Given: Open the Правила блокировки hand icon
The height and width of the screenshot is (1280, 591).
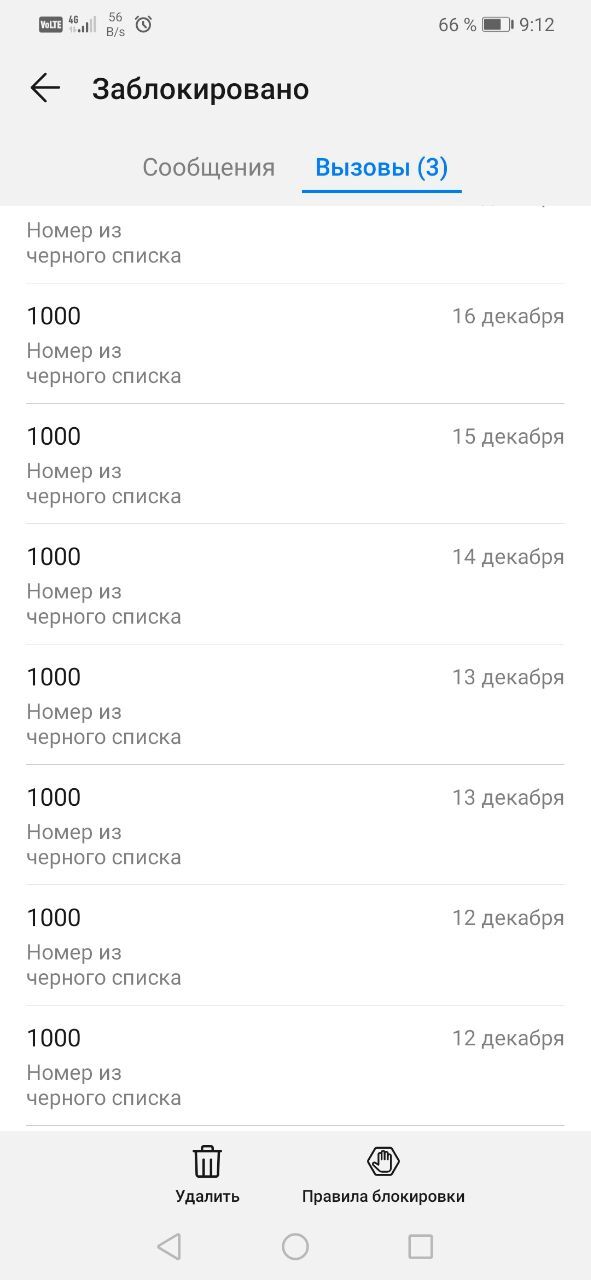Looking at the screenshot, I should pyautogui.click(x=382, y=1162).
